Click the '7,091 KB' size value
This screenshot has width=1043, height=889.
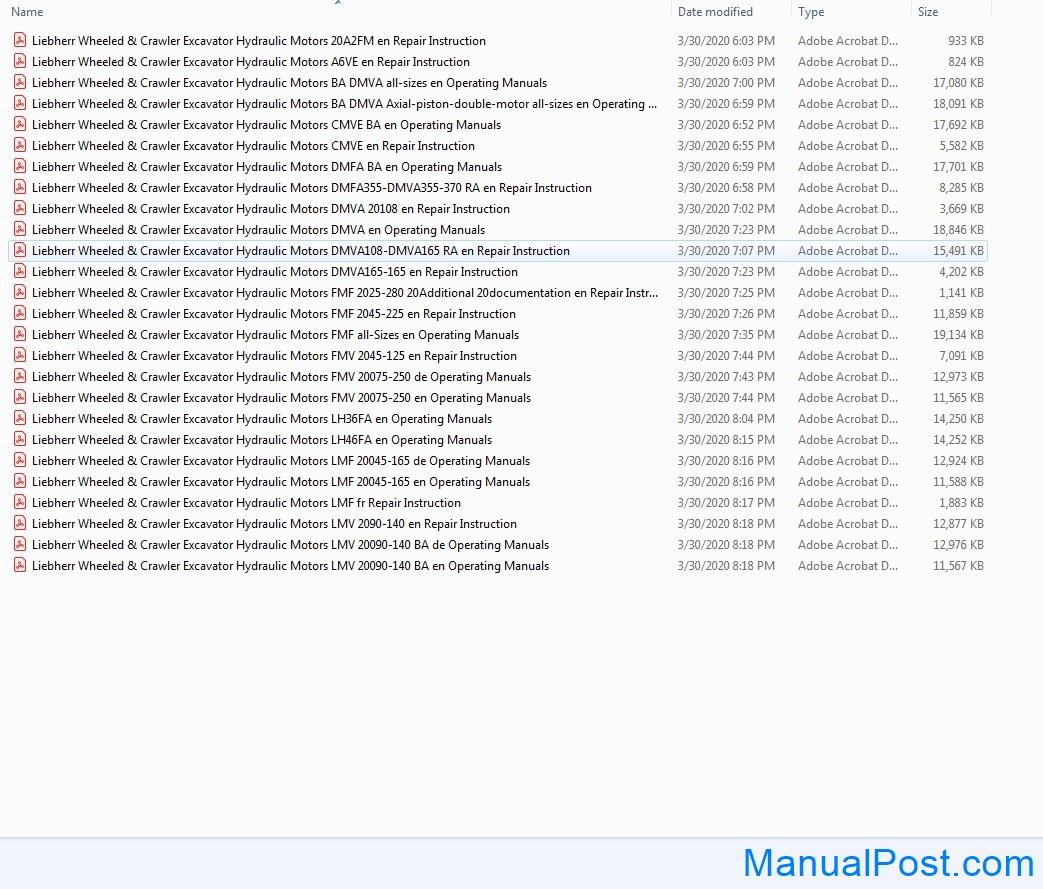[961, 356]
